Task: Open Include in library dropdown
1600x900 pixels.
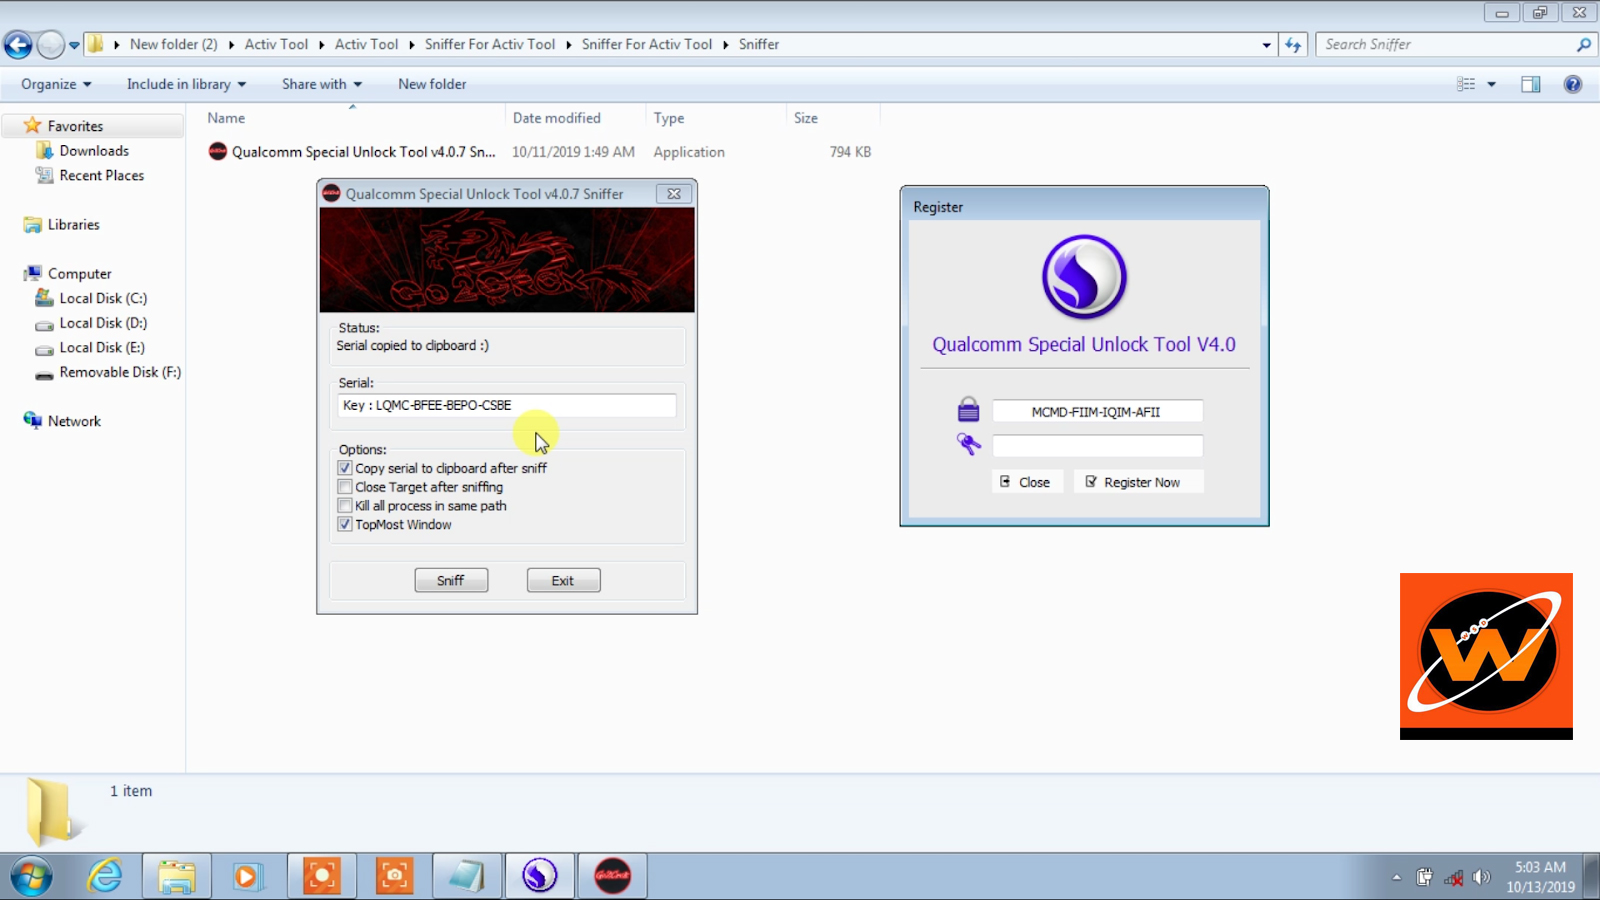Action: tap(186, 84)
